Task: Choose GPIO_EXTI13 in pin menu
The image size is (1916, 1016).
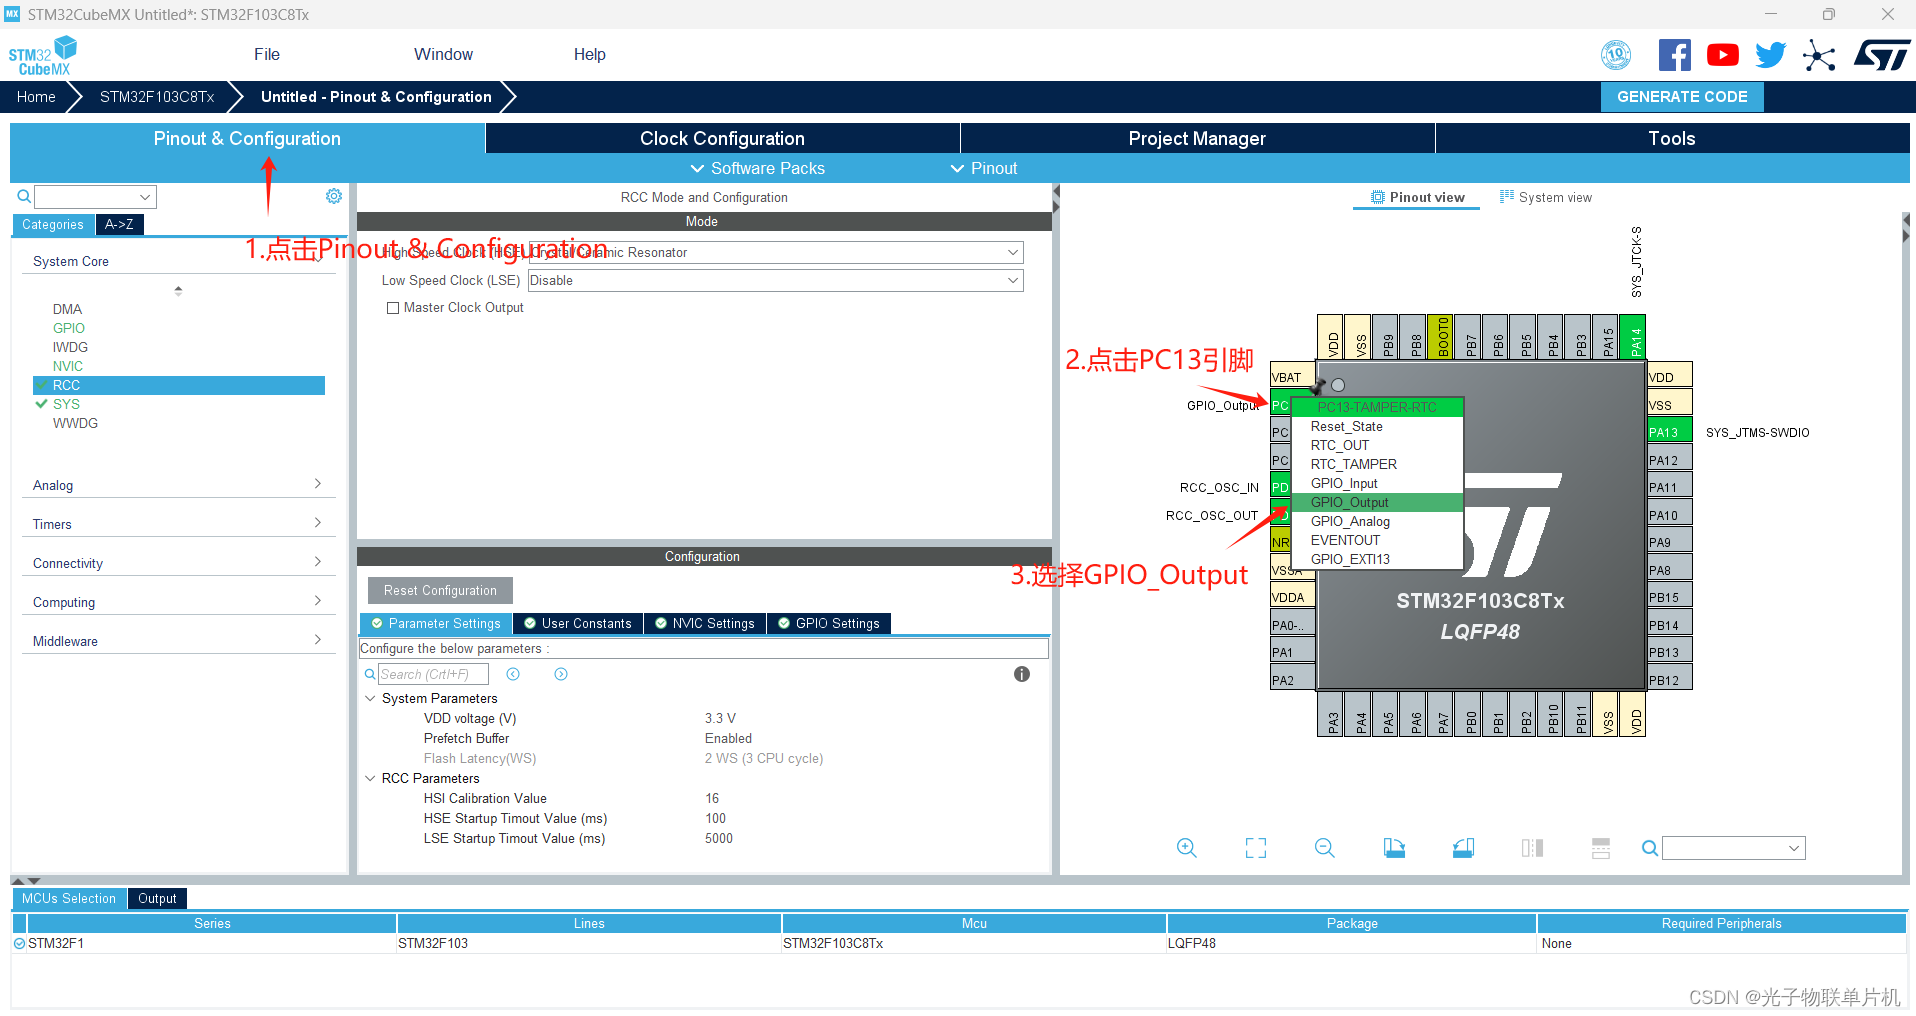Action: coord(1378,559)
